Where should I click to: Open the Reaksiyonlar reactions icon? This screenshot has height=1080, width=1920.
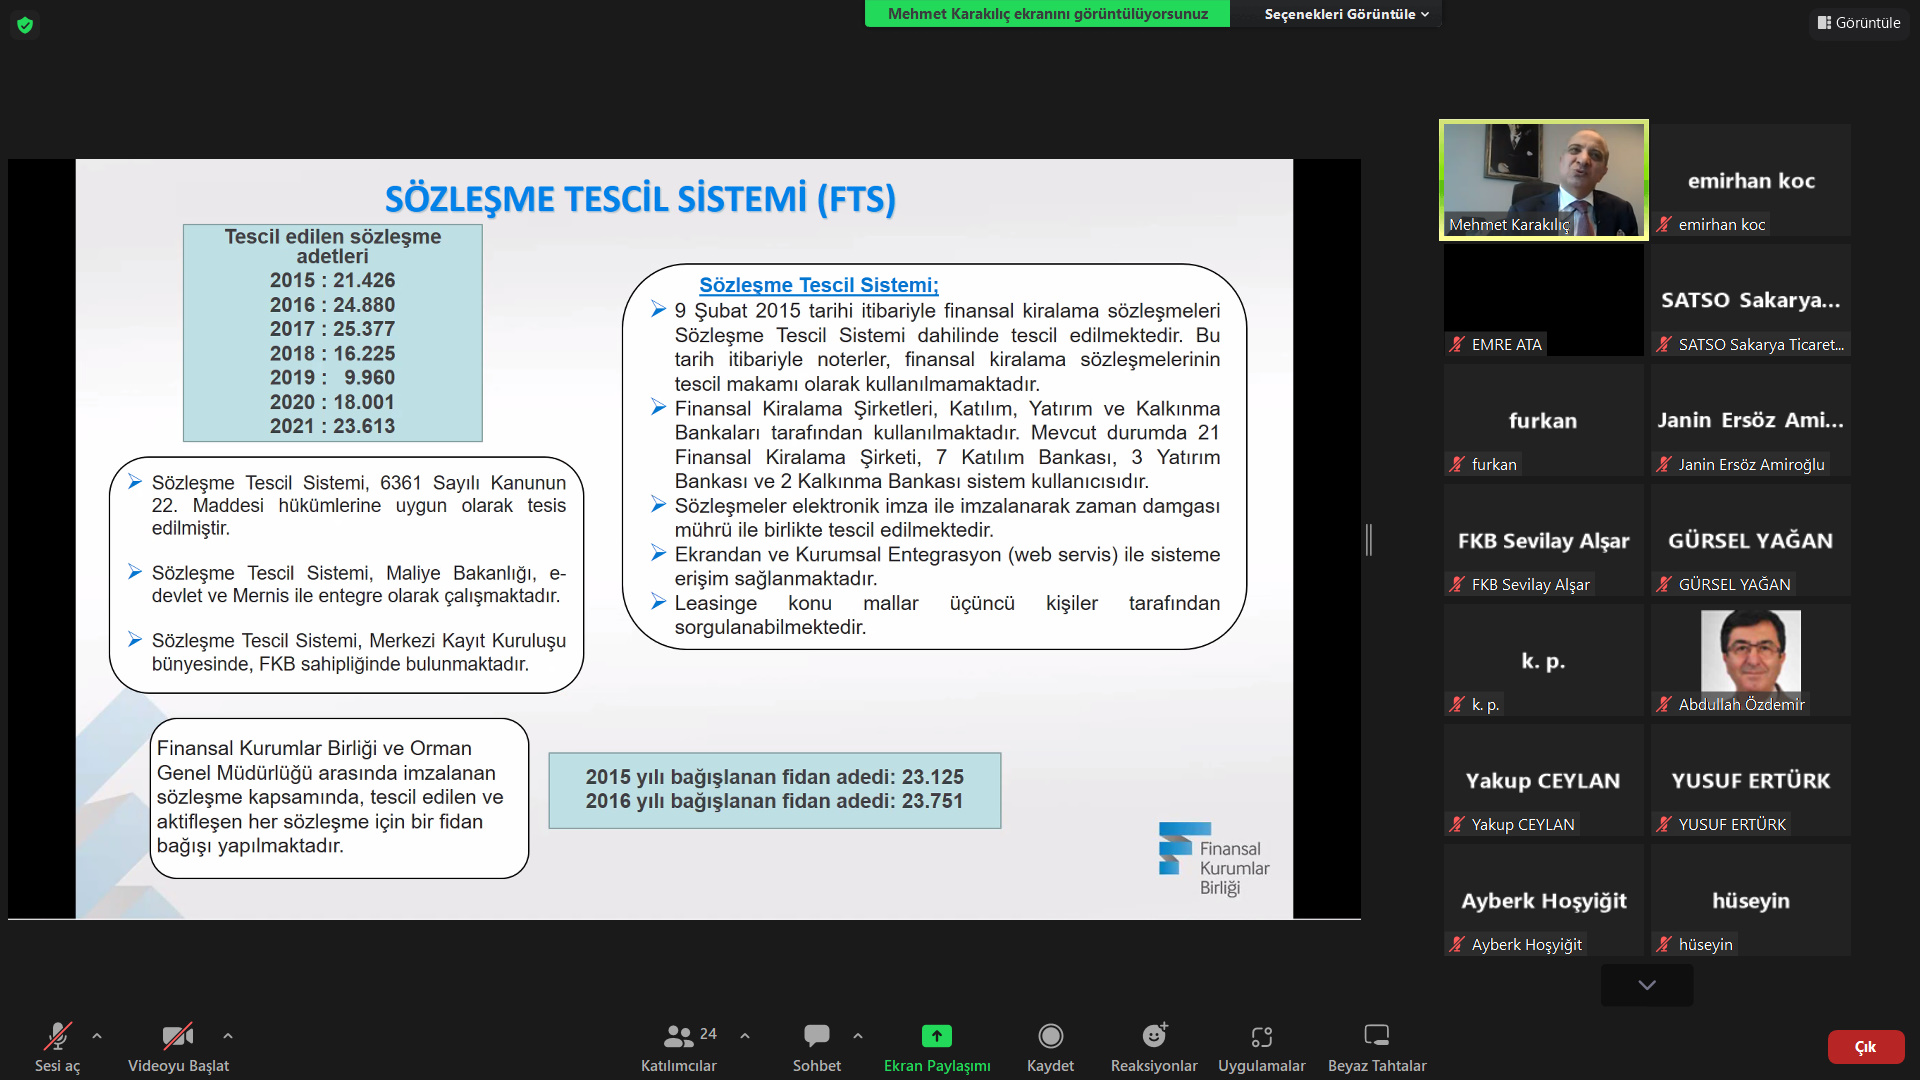pos(1154,1037)
